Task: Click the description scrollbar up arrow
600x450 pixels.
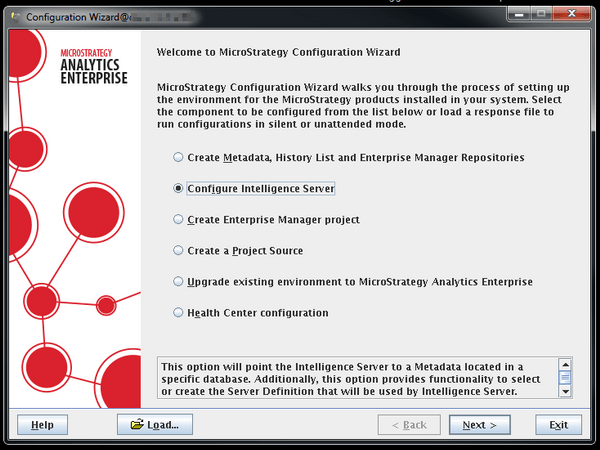Action: pos(565,365)
